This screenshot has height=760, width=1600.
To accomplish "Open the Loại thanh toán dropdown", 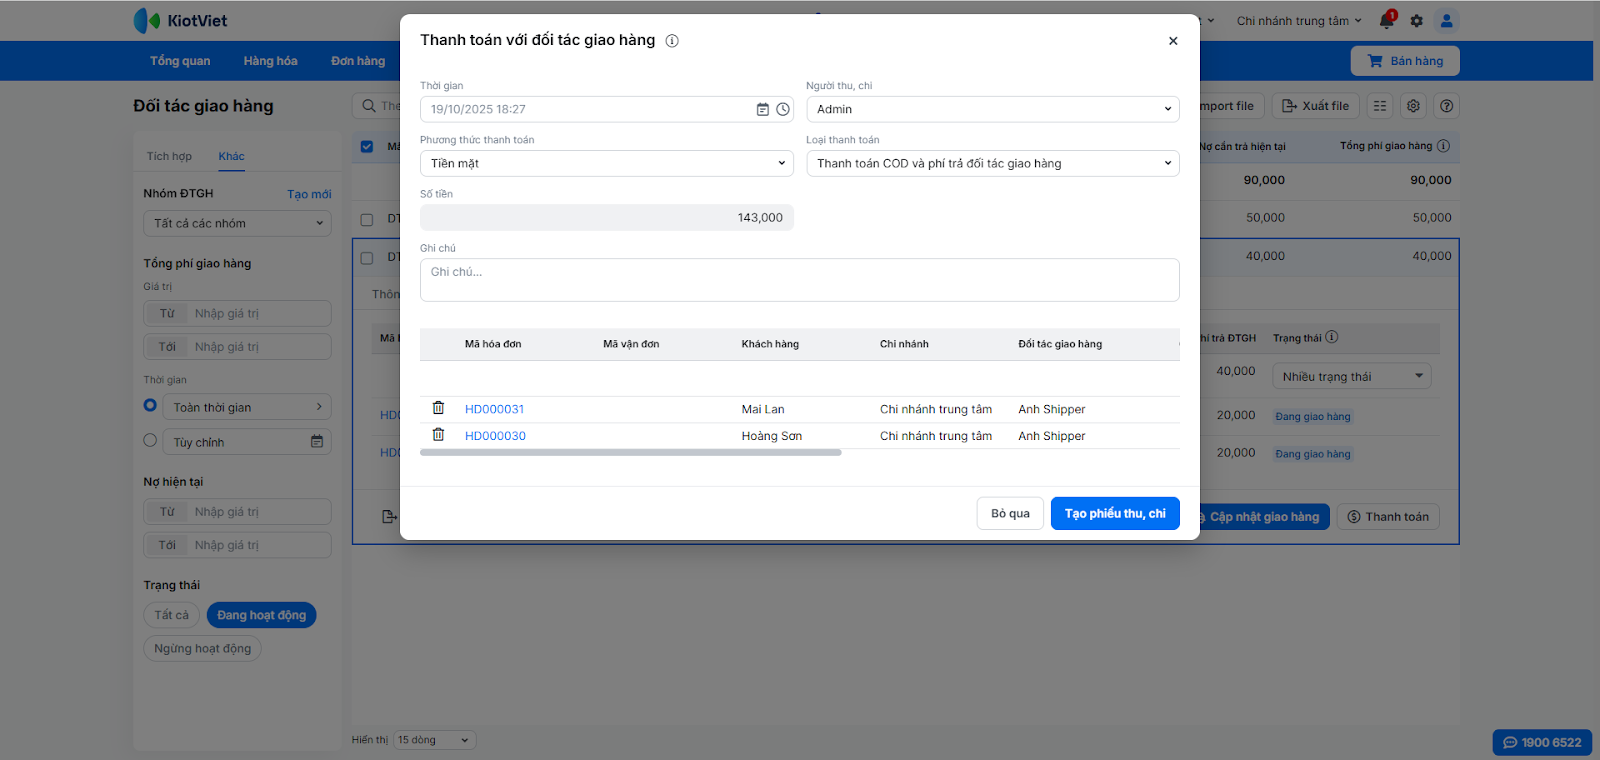I will (x=992, y=163).
